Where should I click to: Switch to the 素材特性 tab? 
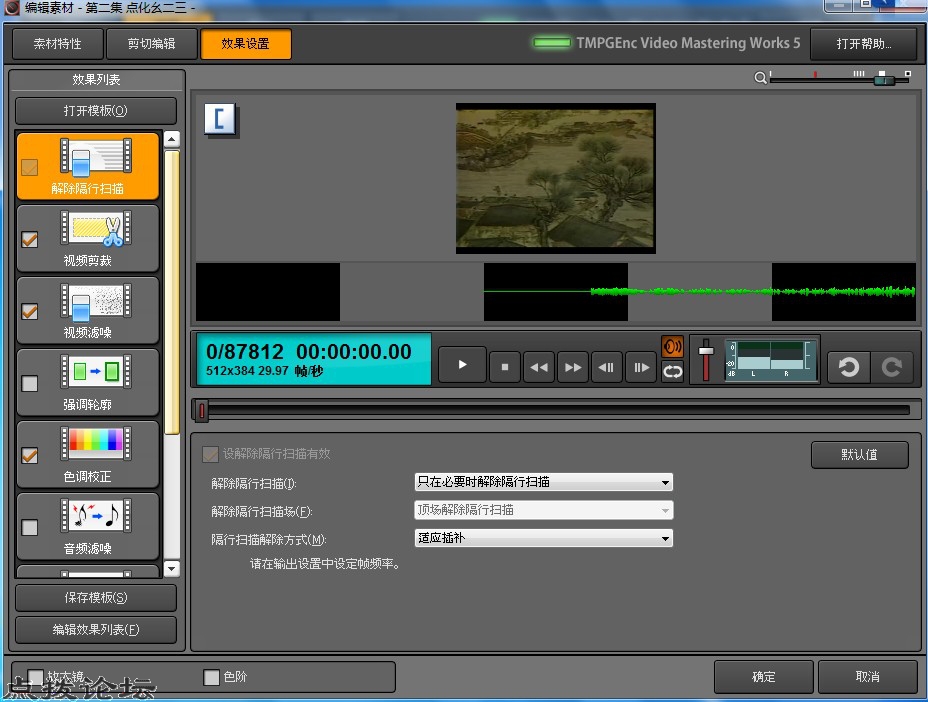(58, 44)
